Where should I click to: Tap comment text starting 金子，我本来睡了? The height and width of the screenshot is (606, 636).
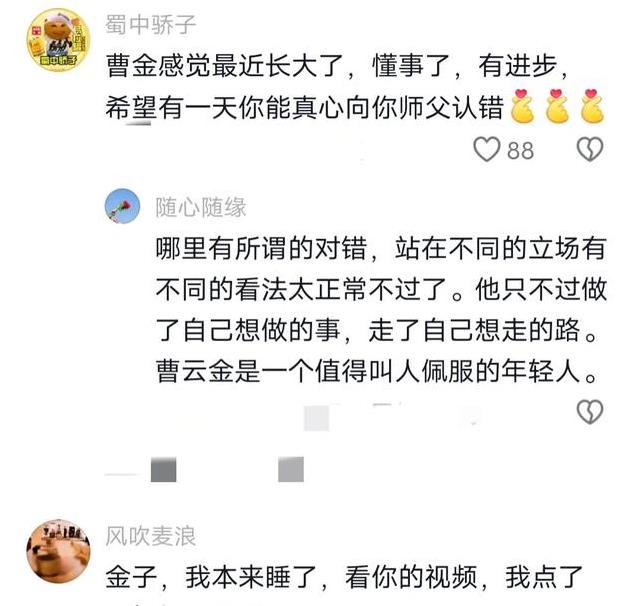[x=344, y=577]
